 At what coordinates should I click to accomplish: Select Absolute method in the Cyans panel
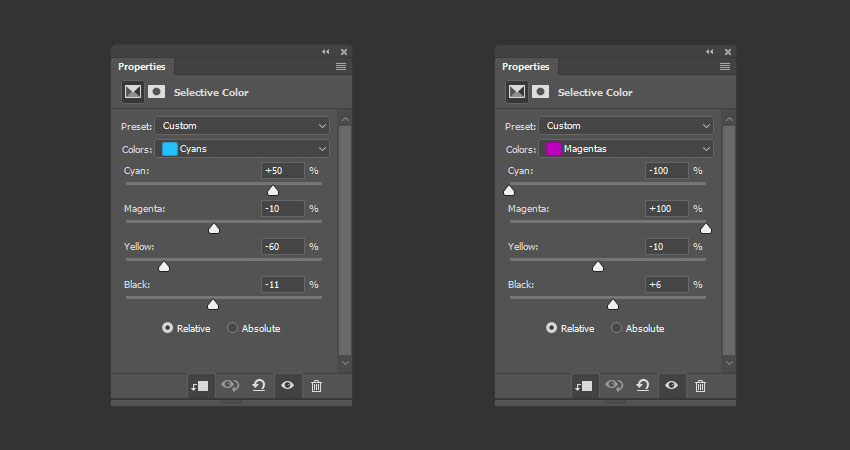(x=233, y=328)
